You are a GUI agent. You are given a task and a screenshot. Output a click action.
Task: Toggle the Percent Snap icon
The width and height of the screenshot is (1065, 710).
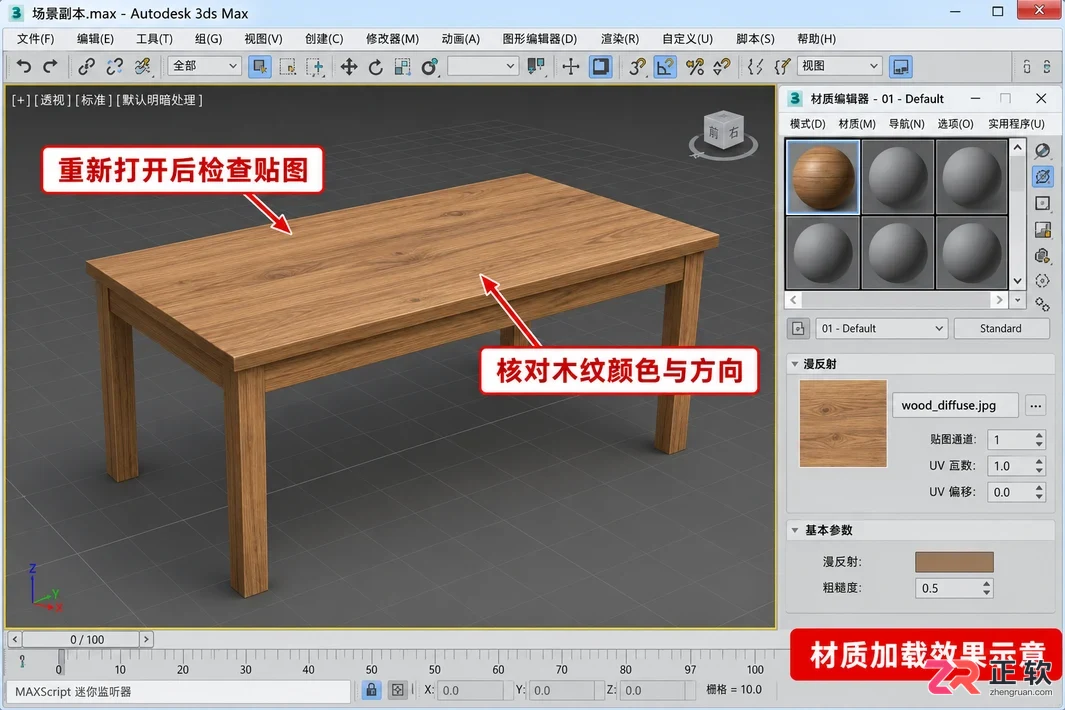coord(695,67)
